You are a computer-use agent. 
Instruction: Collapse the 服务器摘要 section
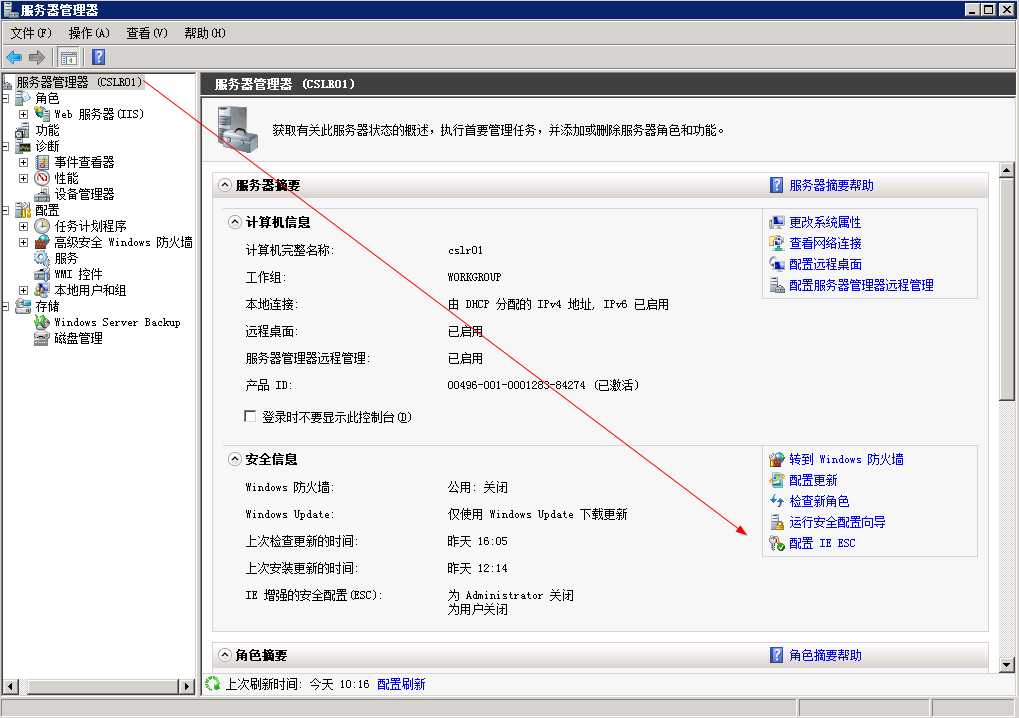[x=224, y=185]
